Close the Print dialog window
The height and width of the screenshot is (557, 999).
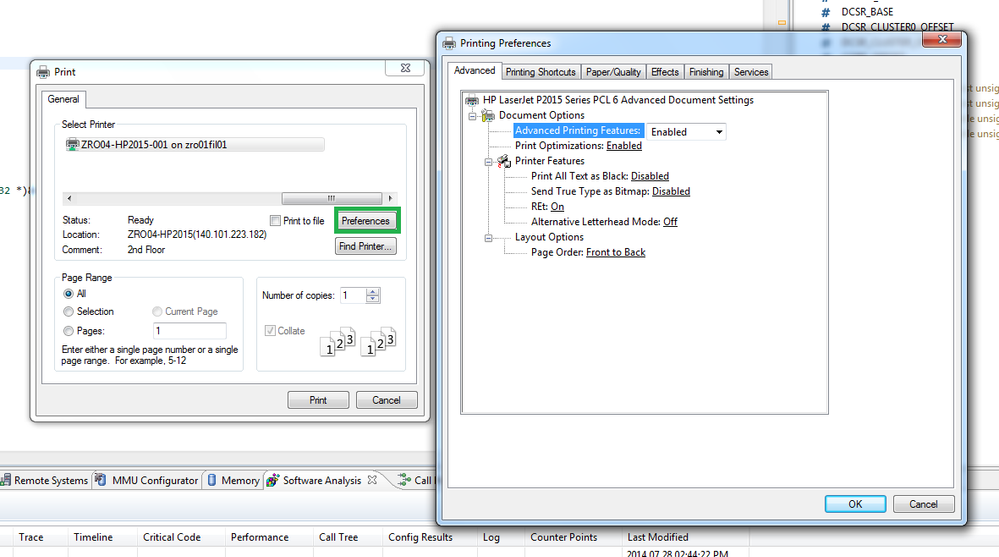tap(405, 68)
